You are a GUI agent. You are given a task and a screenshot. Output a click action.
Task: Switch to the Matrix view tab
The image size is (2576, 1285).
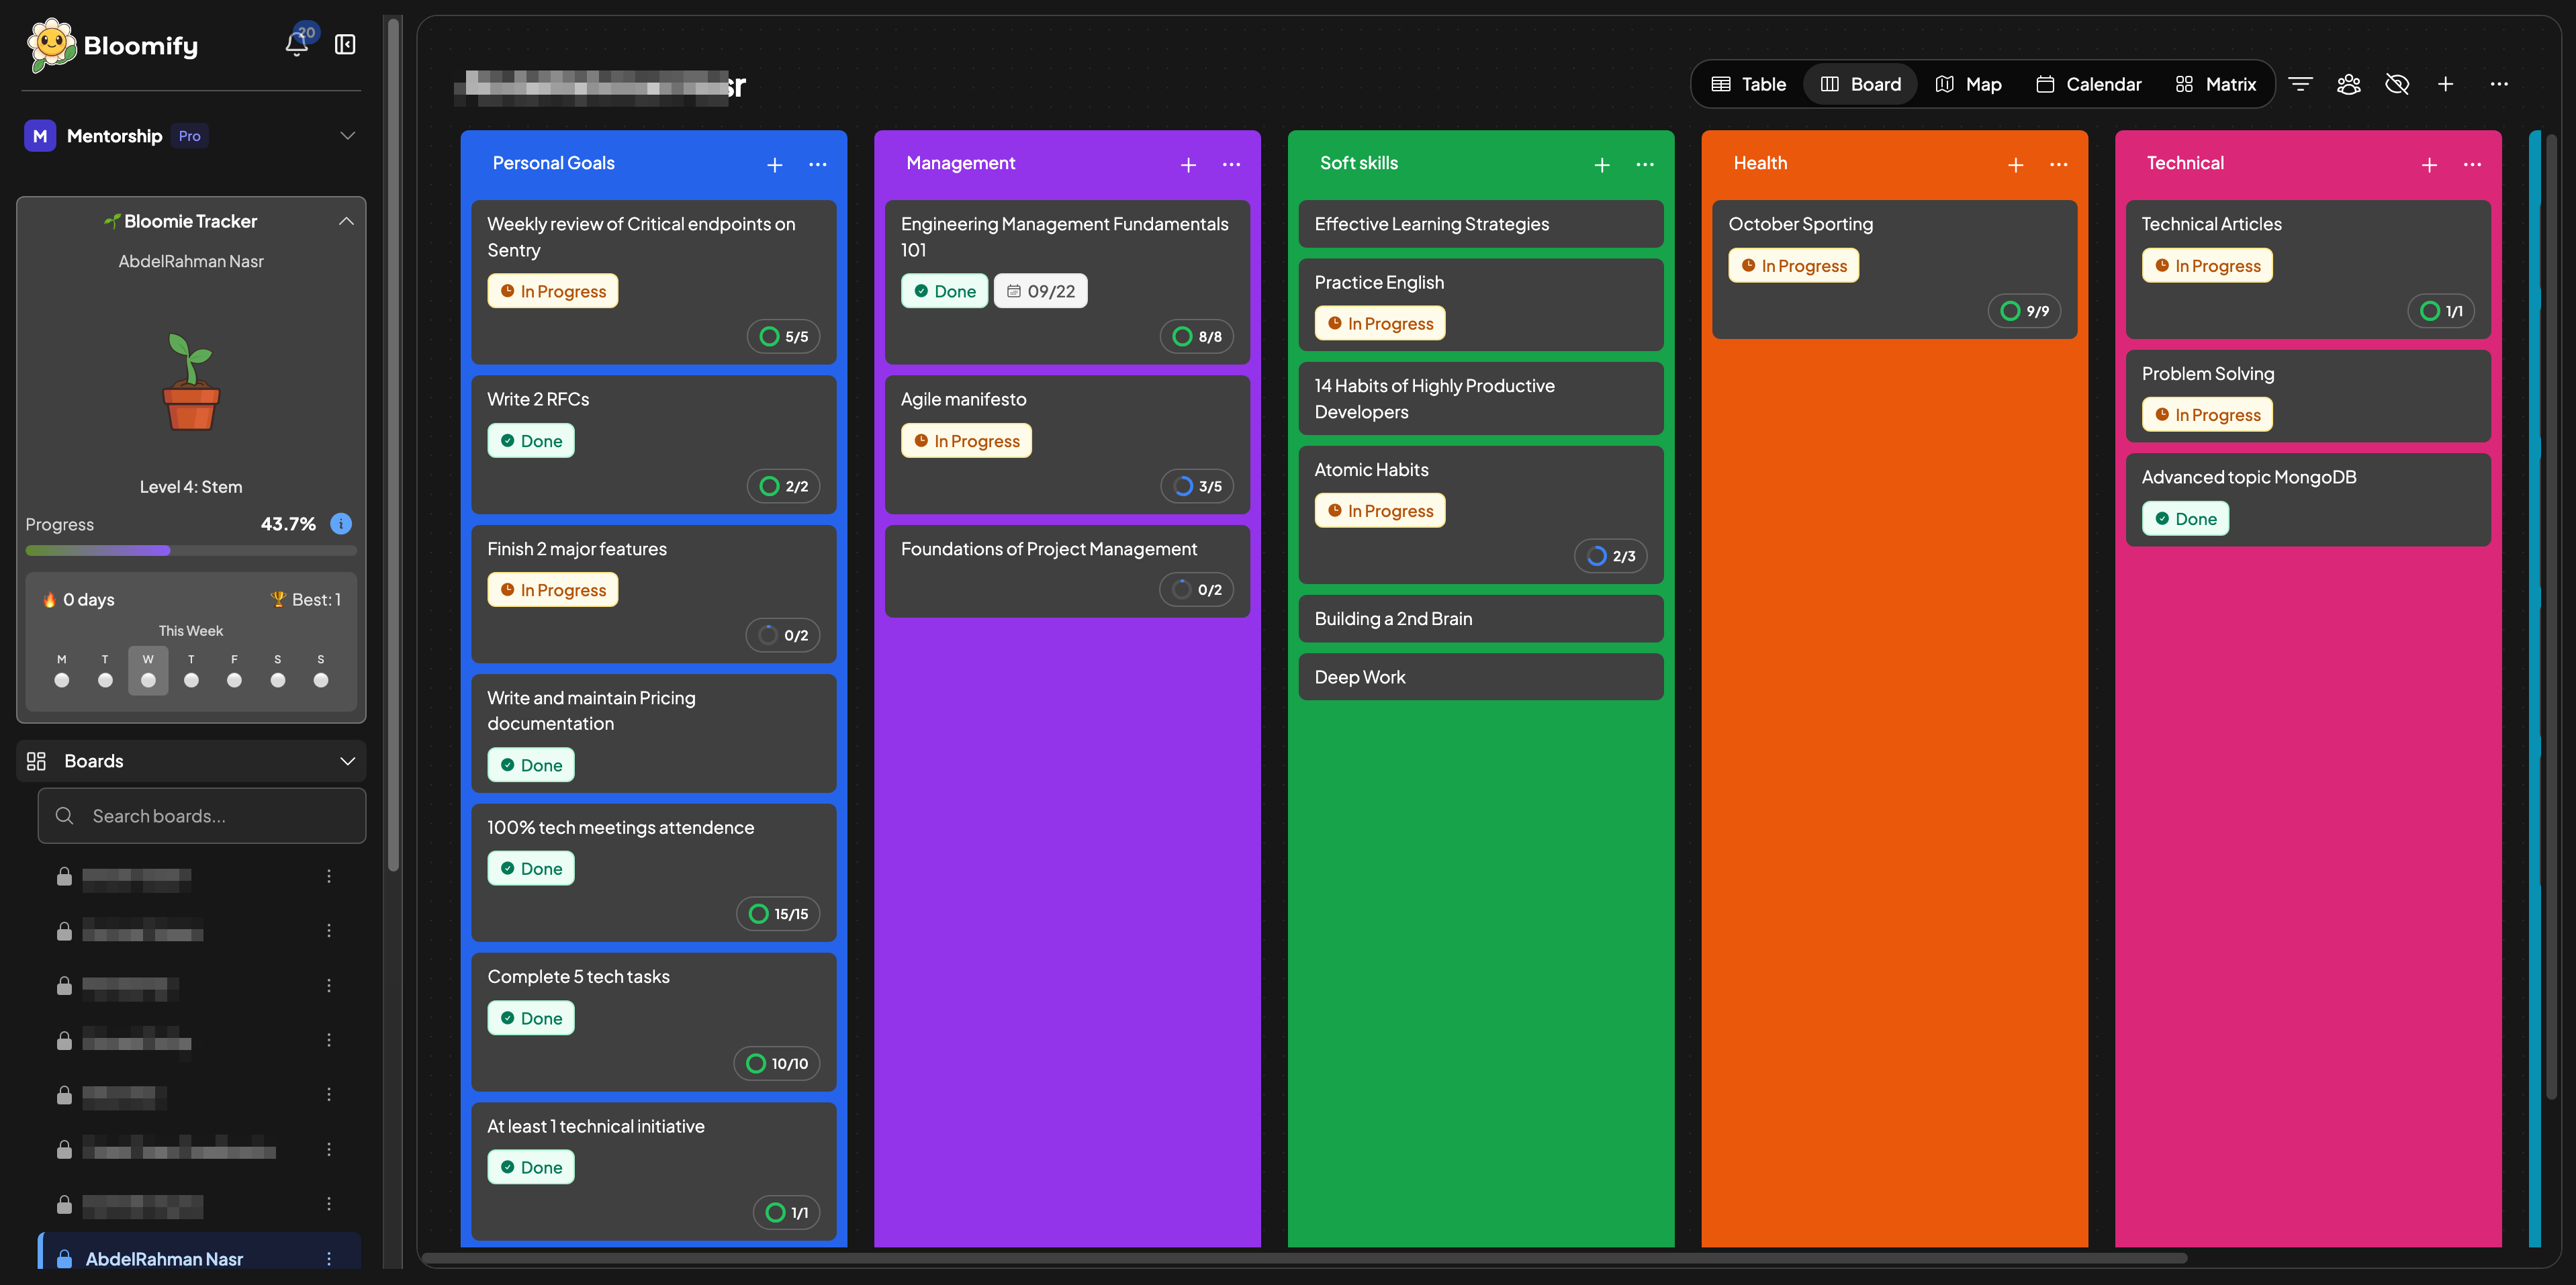(2215, 84)
